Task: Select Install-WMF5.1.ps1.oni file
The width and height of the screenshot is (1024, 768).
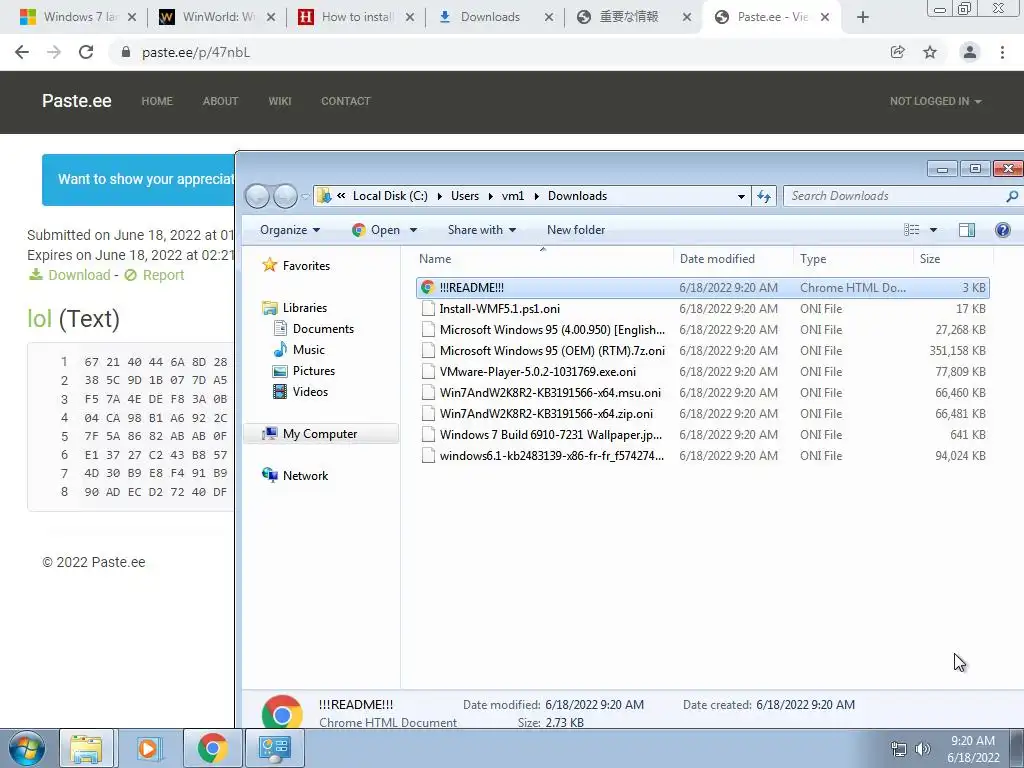Action: [x=703, y=308]
